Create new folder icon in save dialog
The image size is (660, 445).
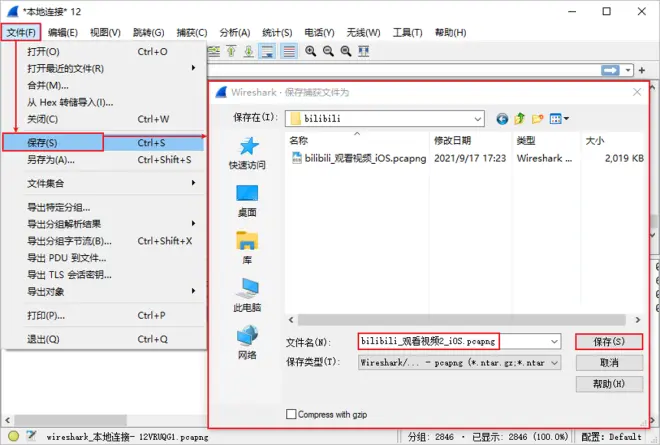538,119
